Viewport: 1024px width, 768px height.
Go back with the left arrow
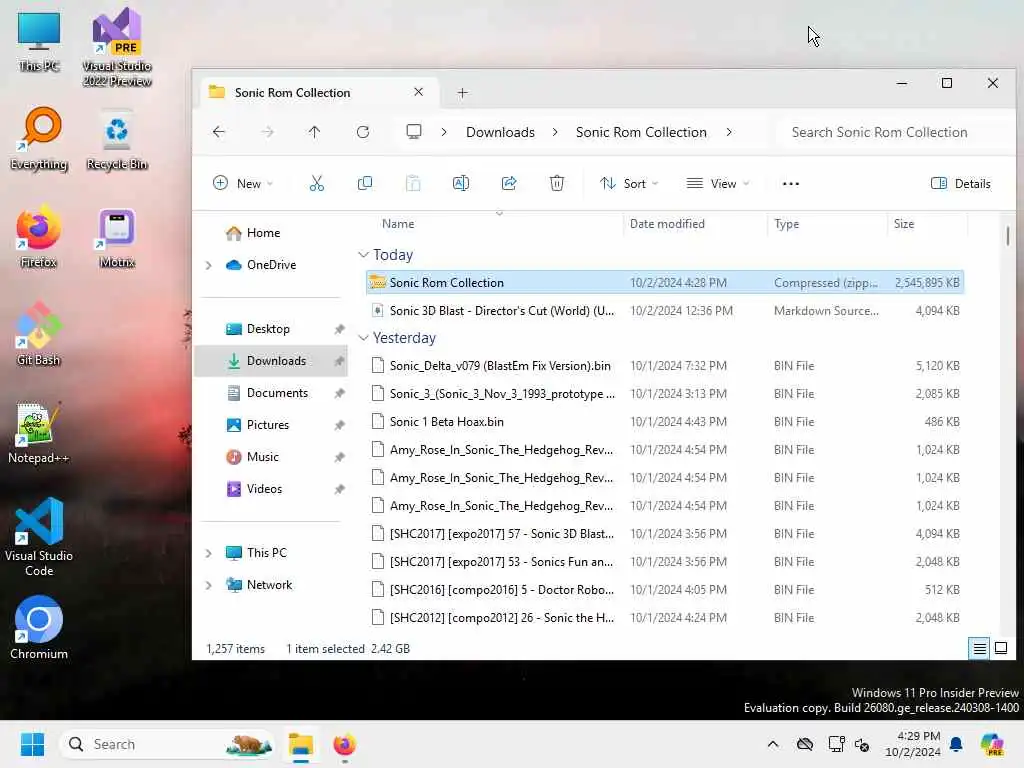tap(219, 132)
